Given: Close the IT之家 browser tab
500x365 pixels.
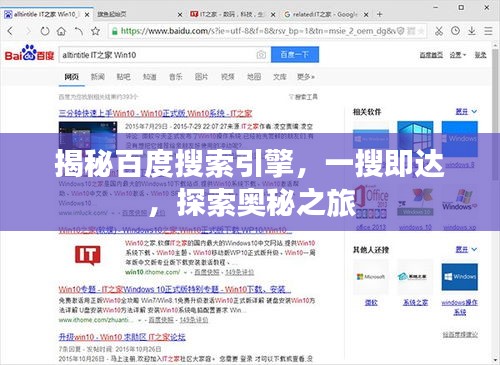Looking at the screenshot, I should click(x=273, y=15).
